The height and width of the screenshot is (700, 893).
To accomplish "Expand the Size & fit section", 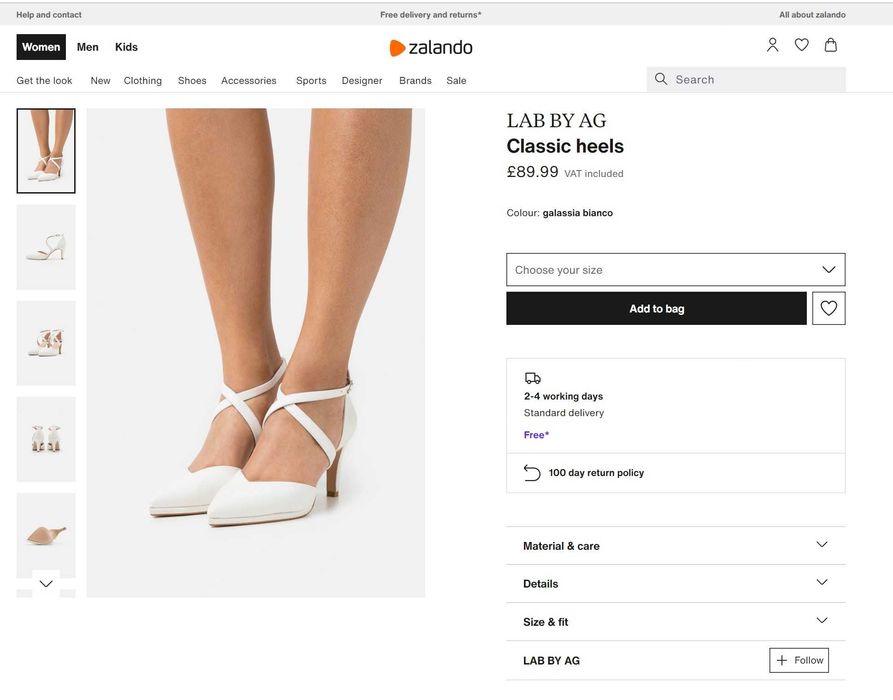I will 675,621.
